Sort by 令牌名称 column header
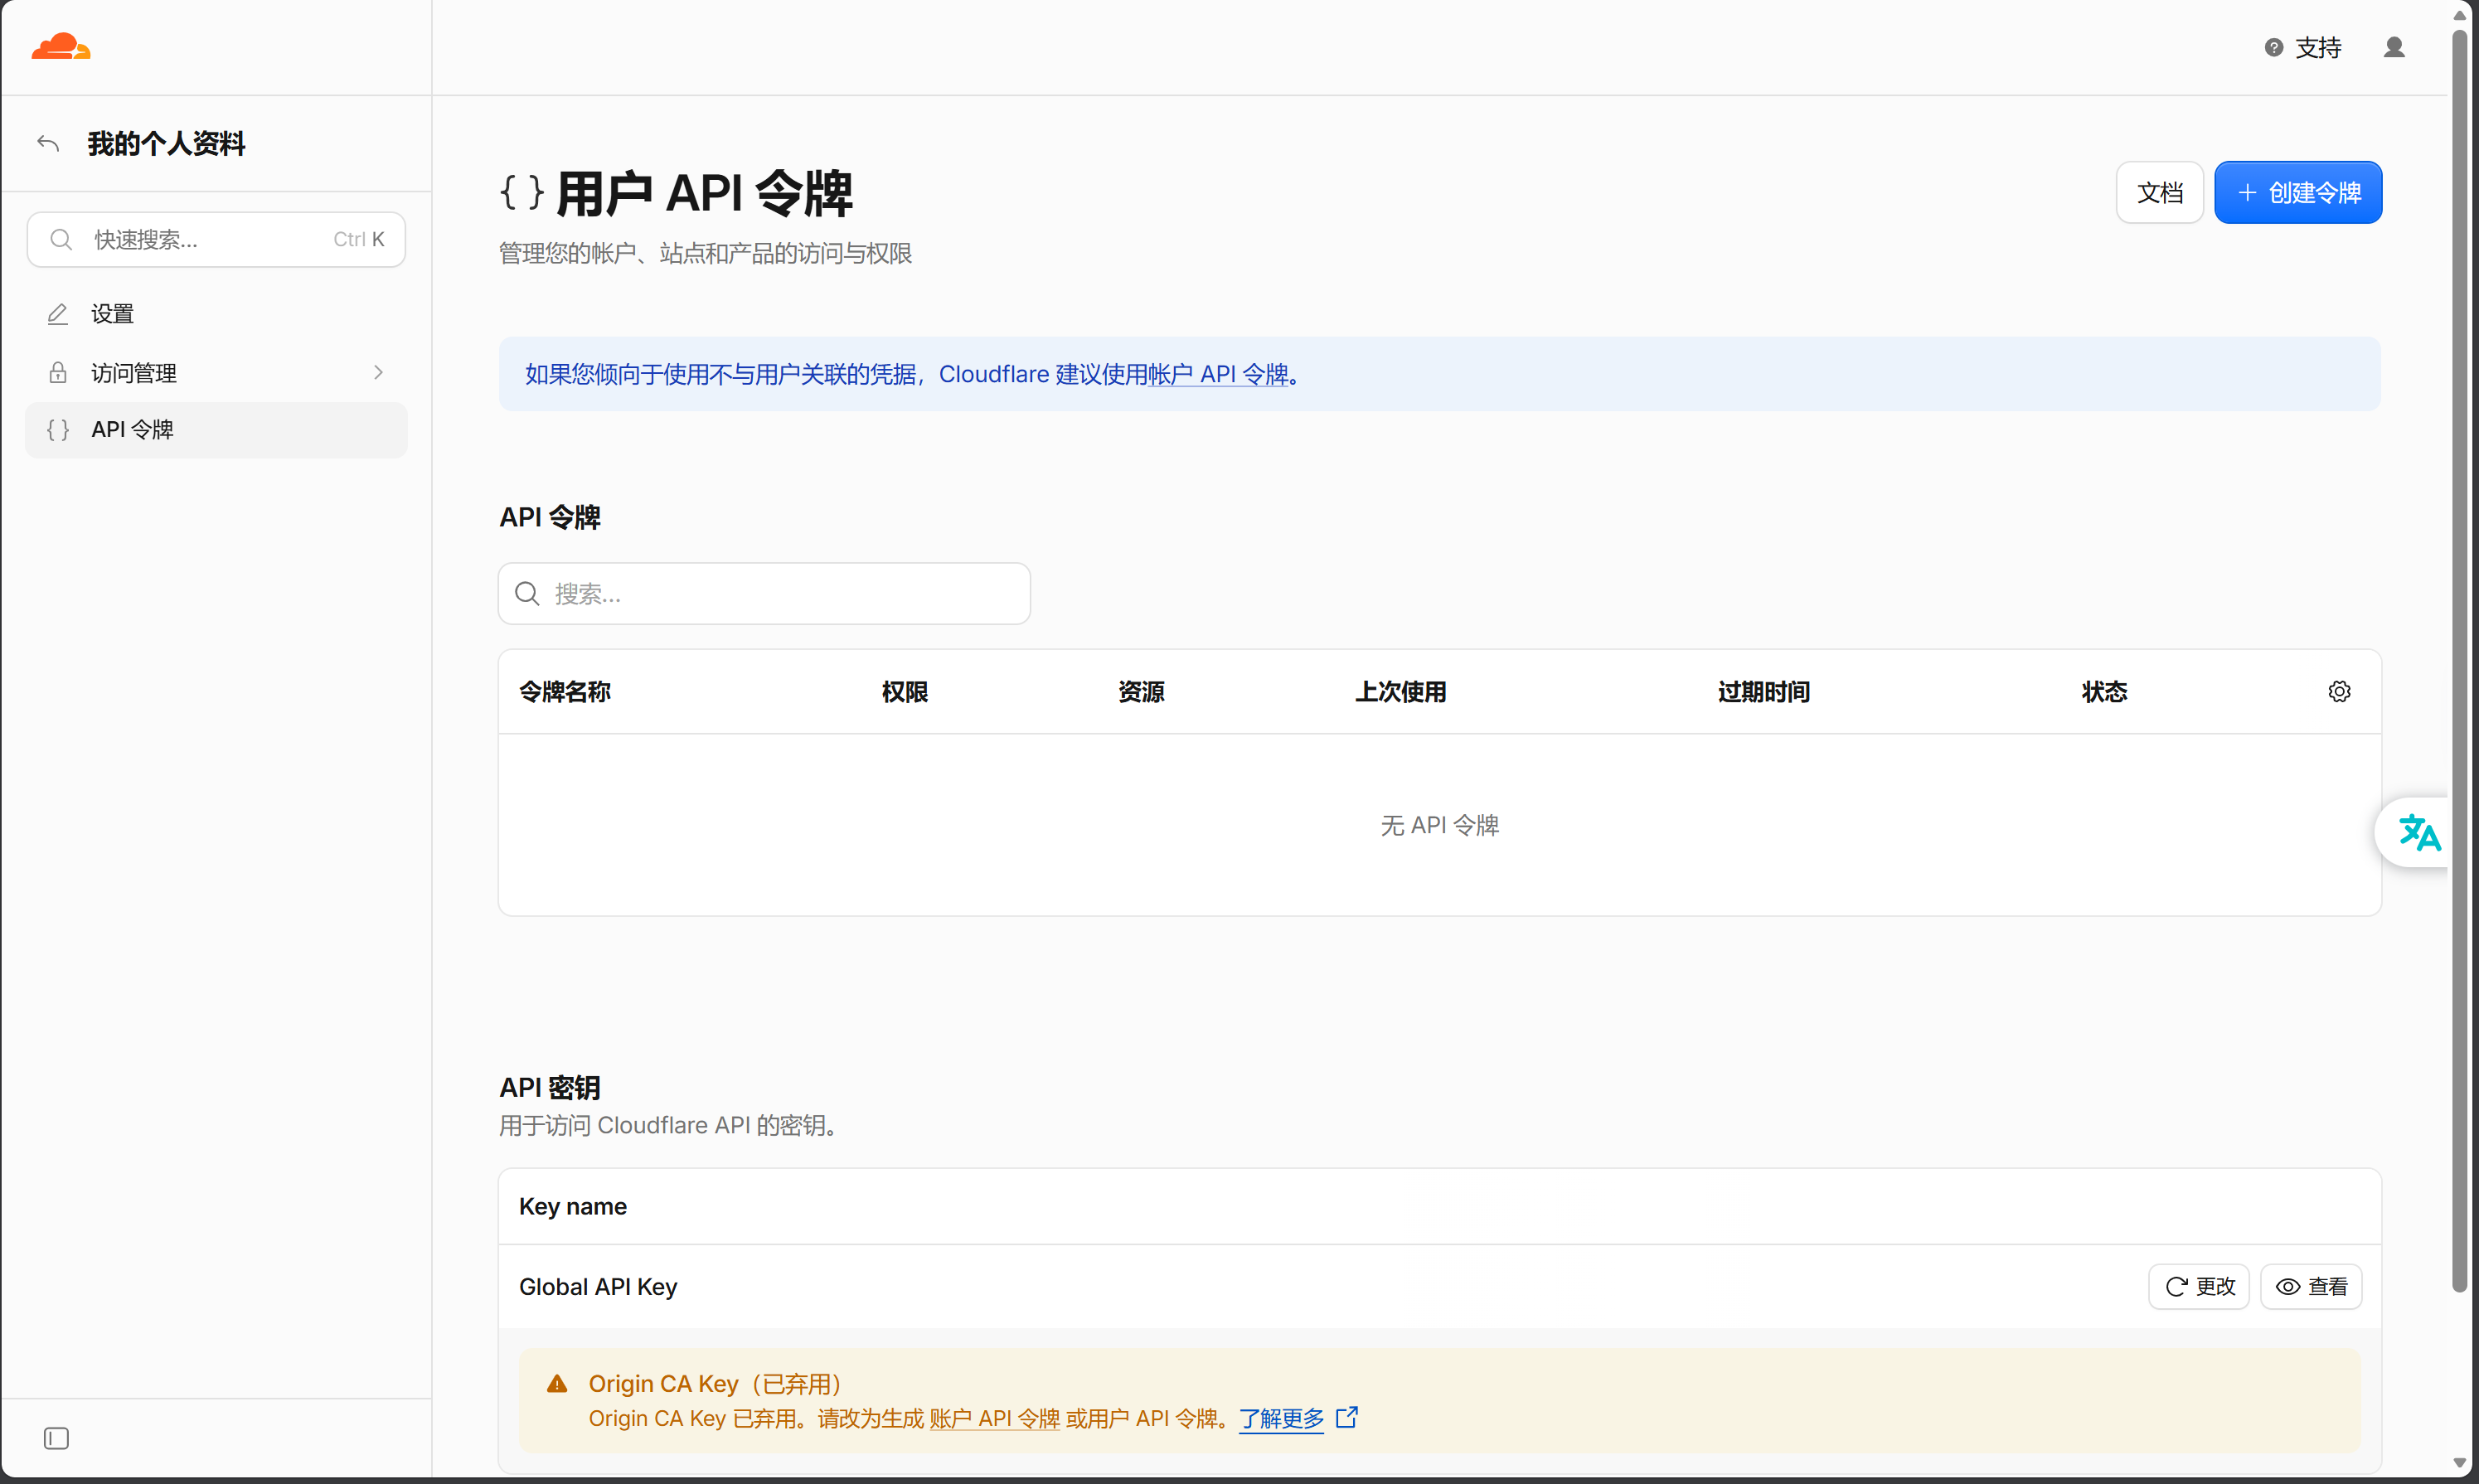 click(x=565, y=691)
